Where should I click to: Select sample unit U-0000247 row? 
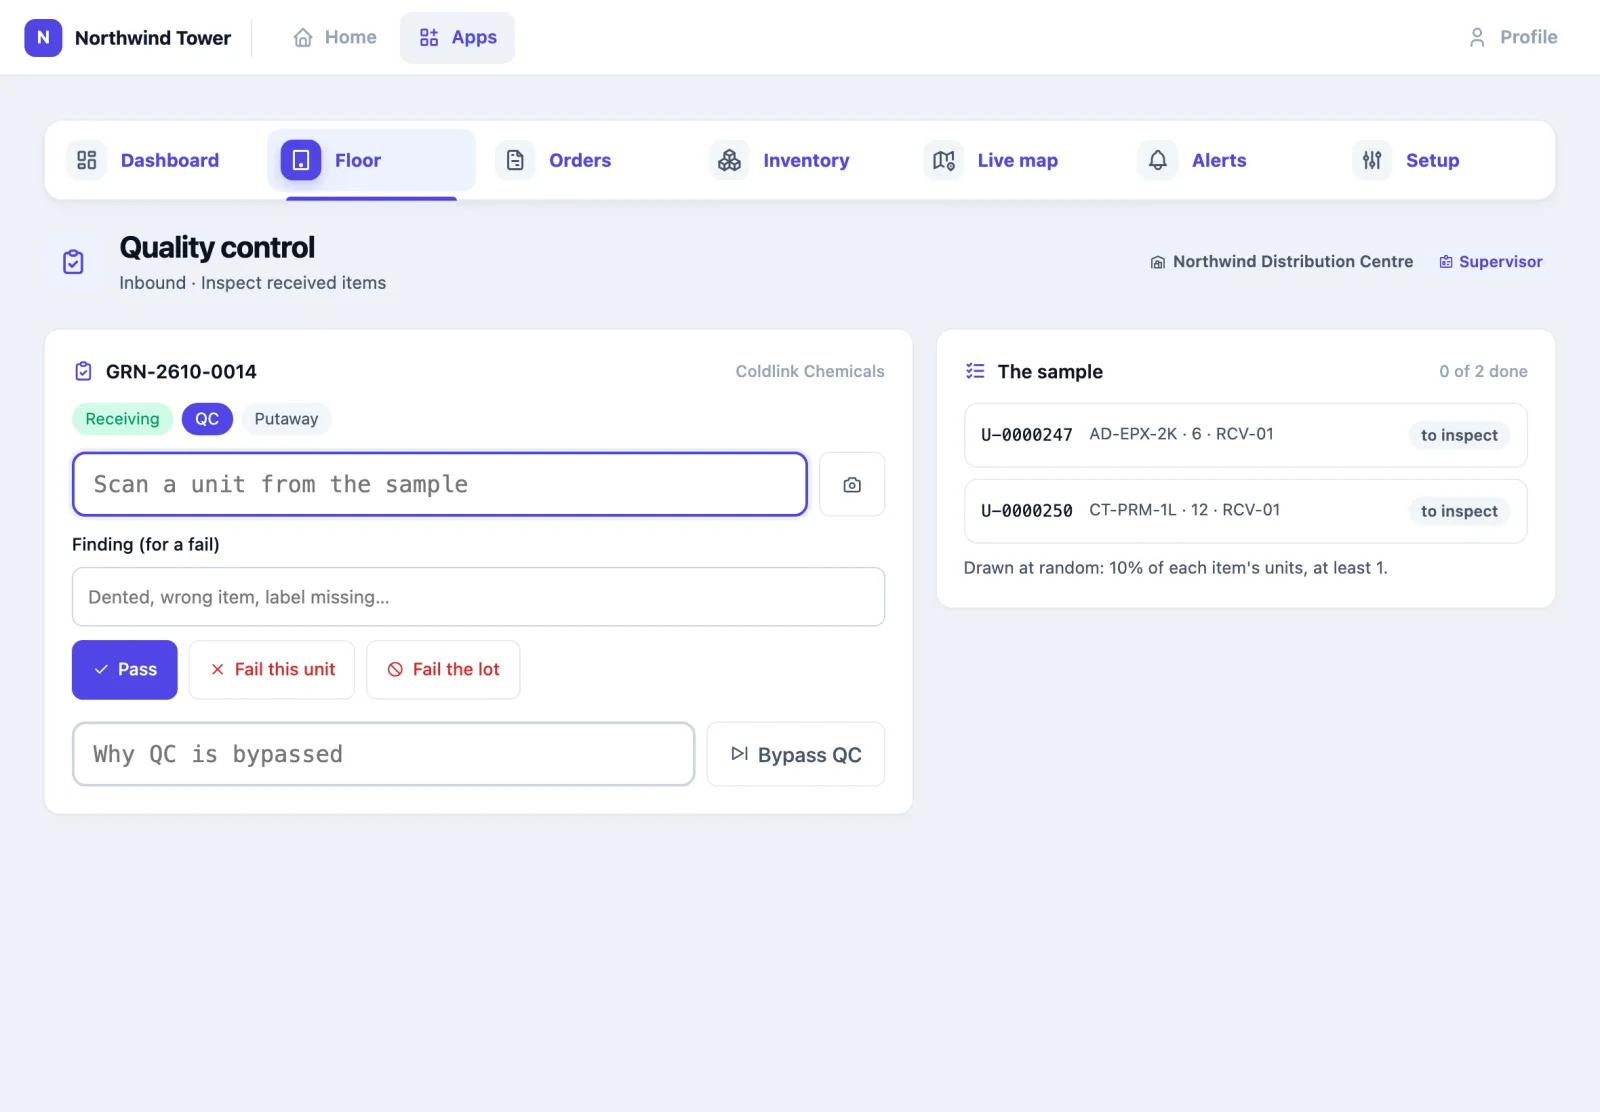tap(1245, 435)
